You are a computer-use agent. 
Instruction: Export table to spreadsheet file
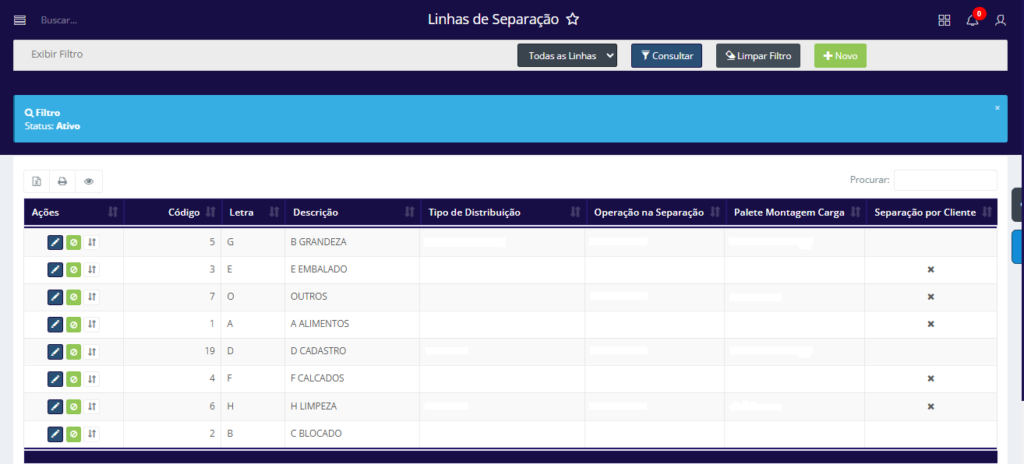[x=37, y=181]
